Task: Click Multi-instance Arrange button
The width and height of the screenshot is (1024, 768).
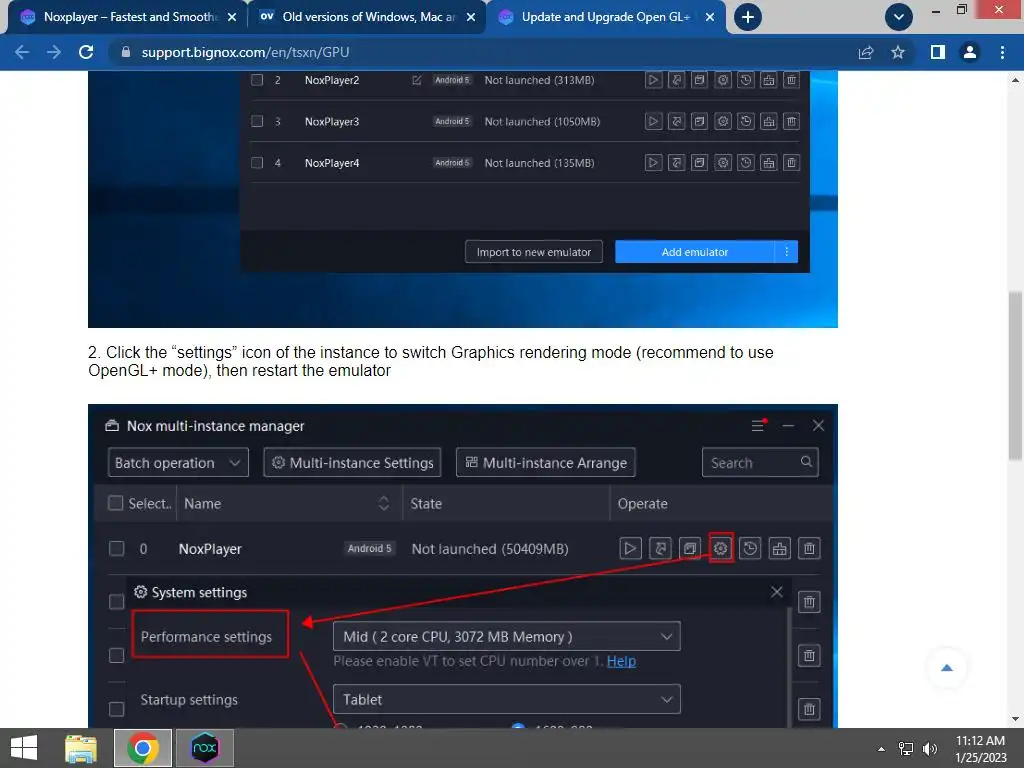Action: [x=545, y=463]
